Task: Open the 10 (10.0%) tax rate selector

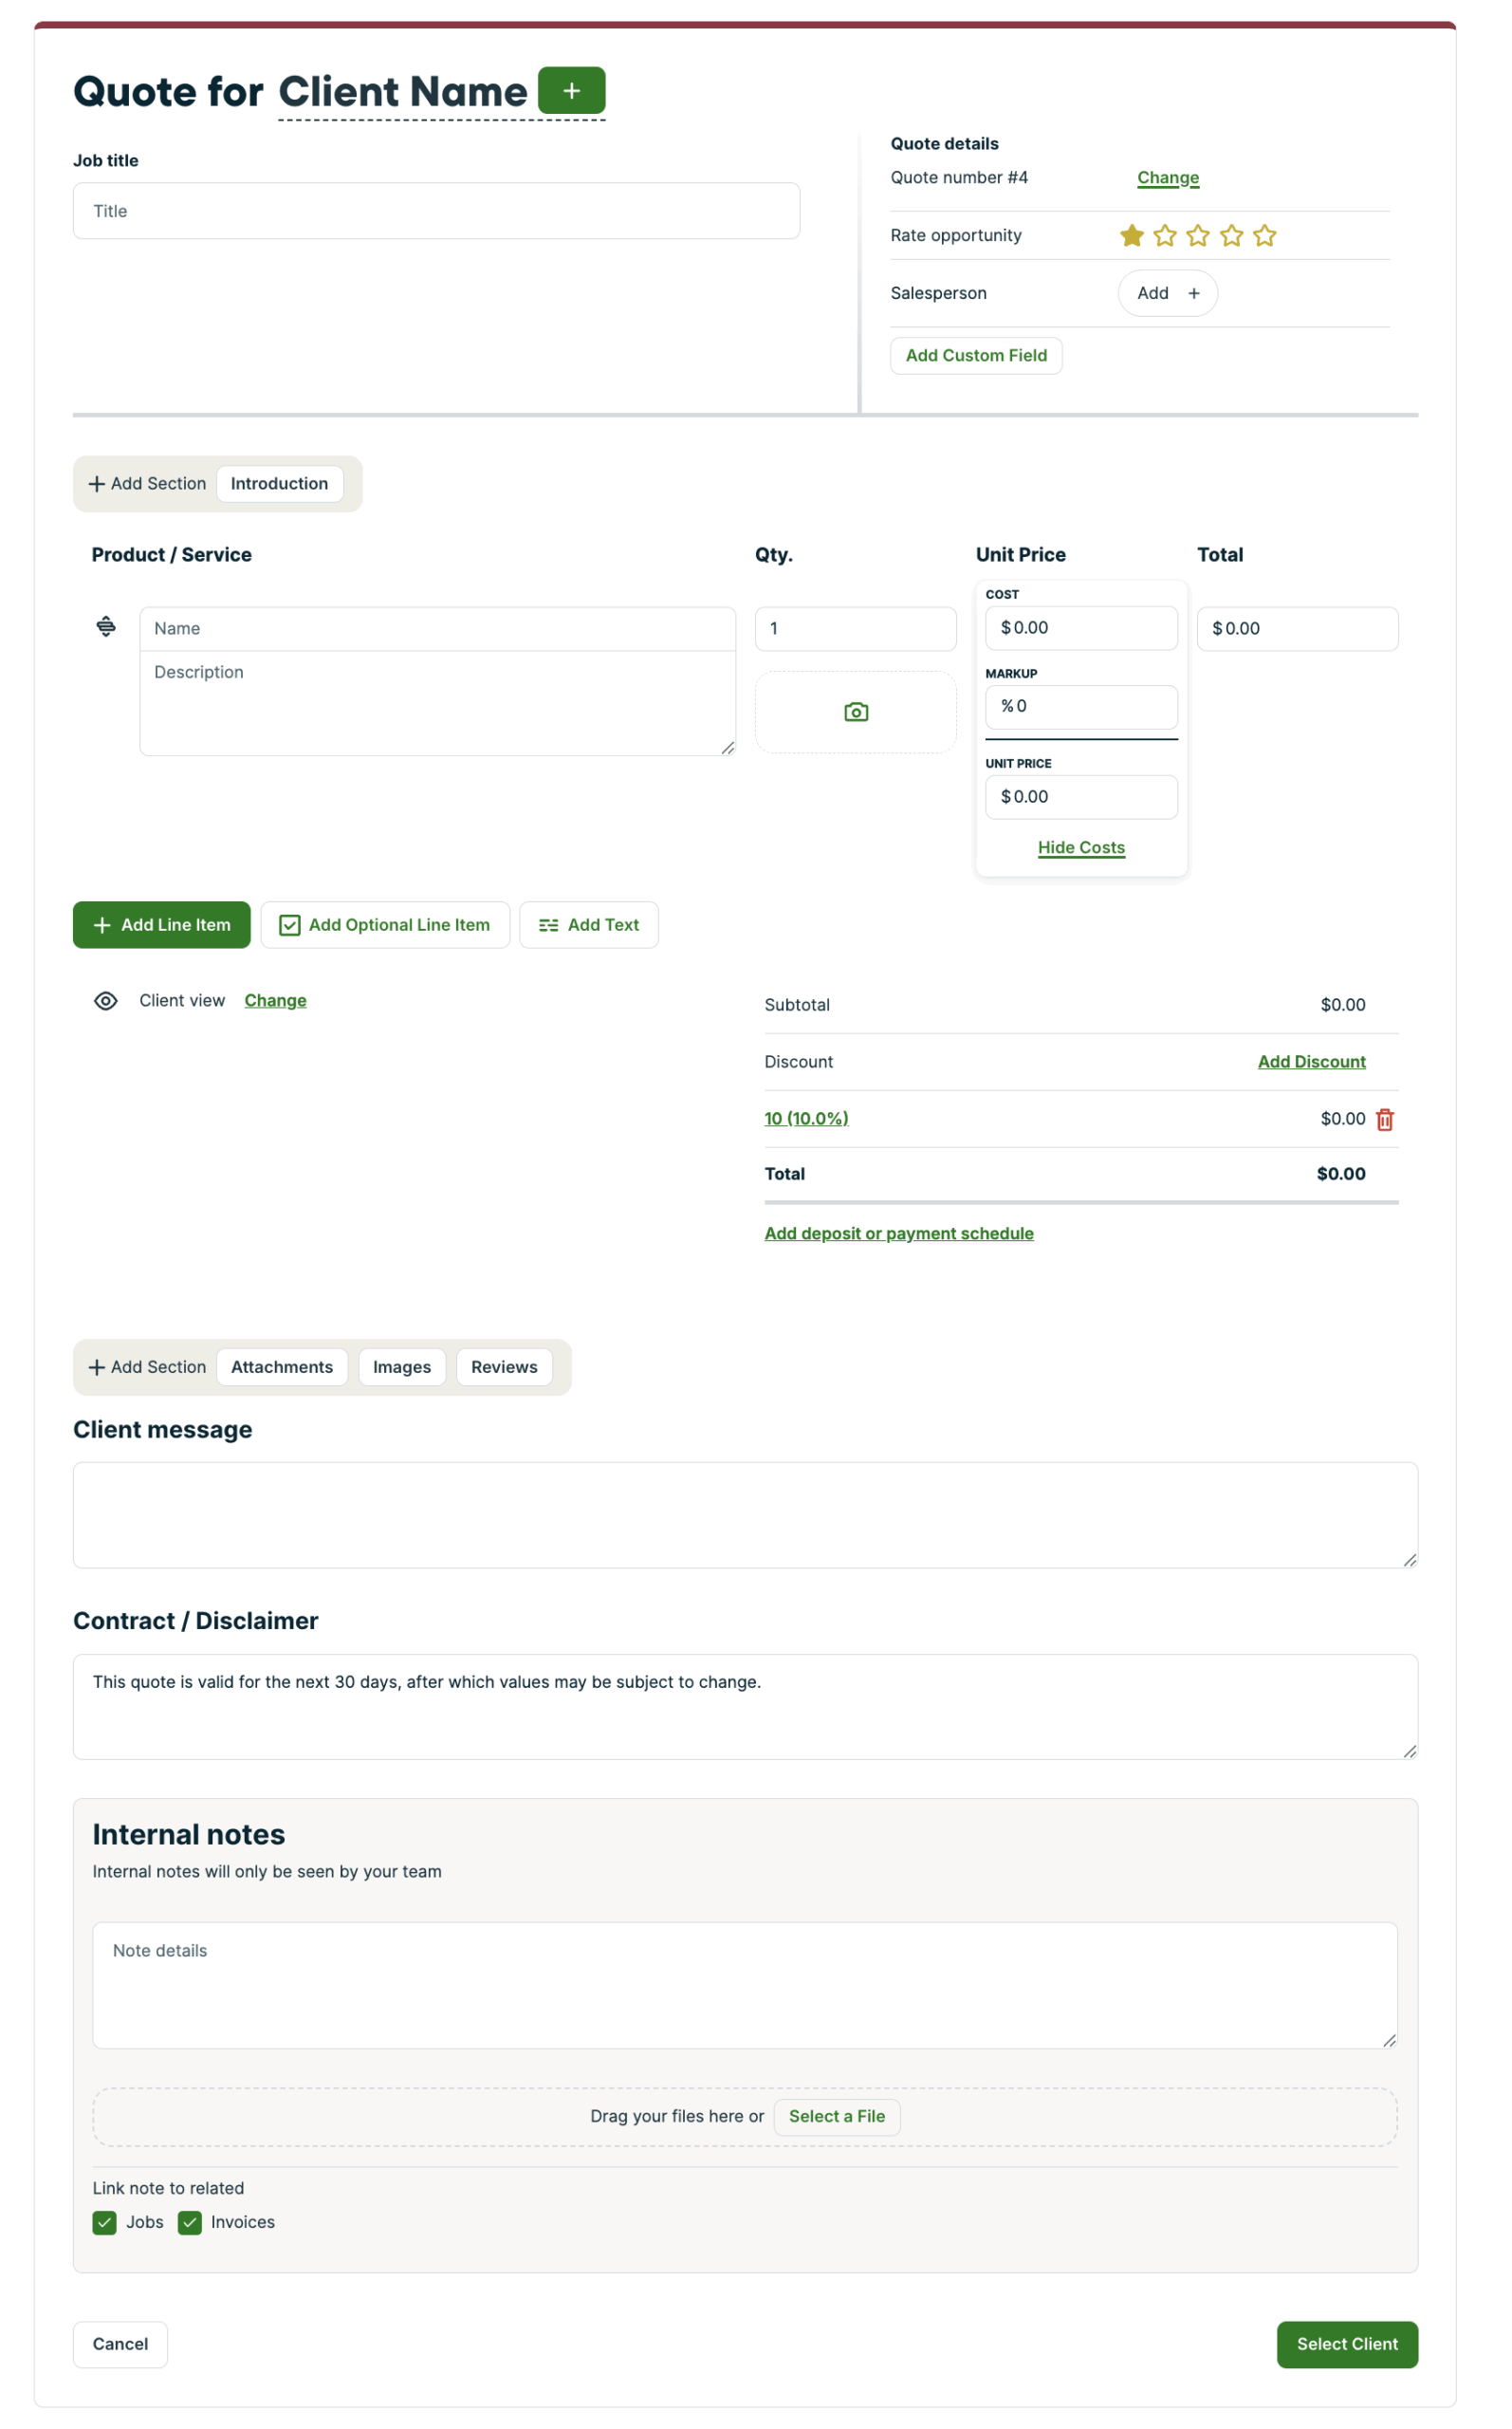Action: click(x=806, y=1118)
